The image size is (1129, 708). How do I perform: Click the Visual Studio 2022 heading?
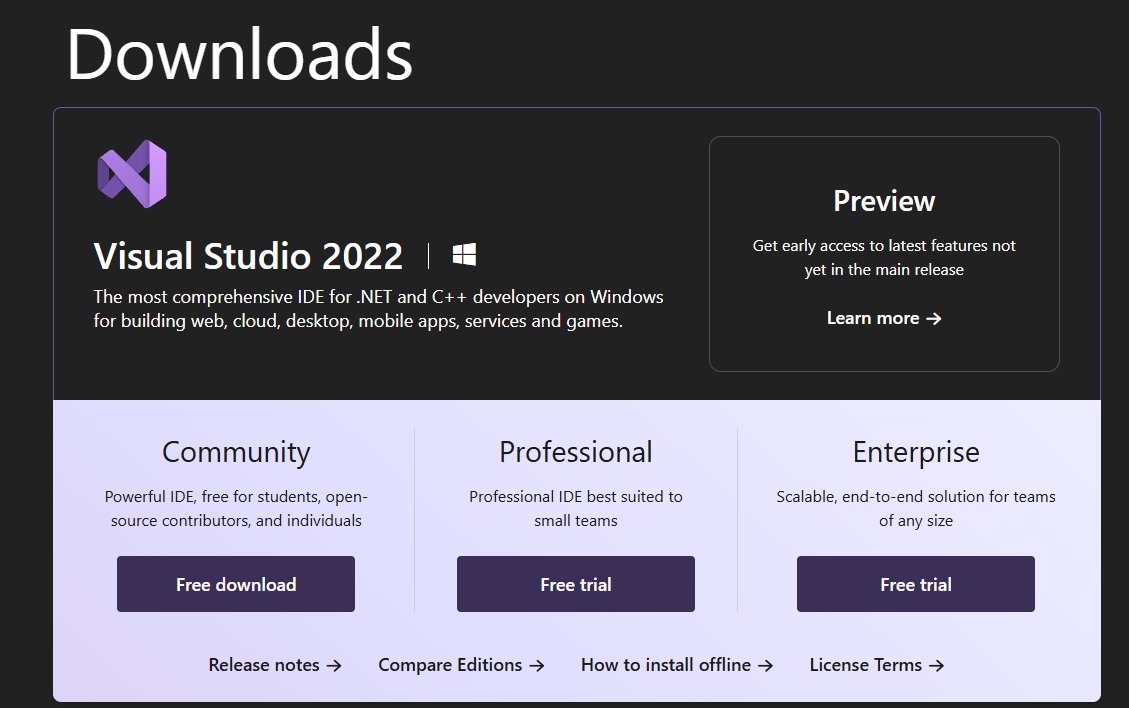(x=248, y=256)
